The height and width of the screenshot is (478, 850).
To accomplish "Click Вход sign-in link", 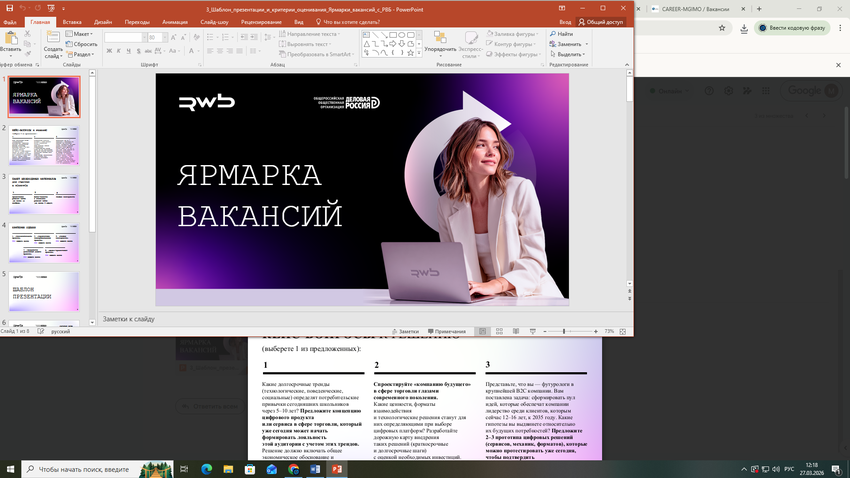I will click(x=565, y=22).
